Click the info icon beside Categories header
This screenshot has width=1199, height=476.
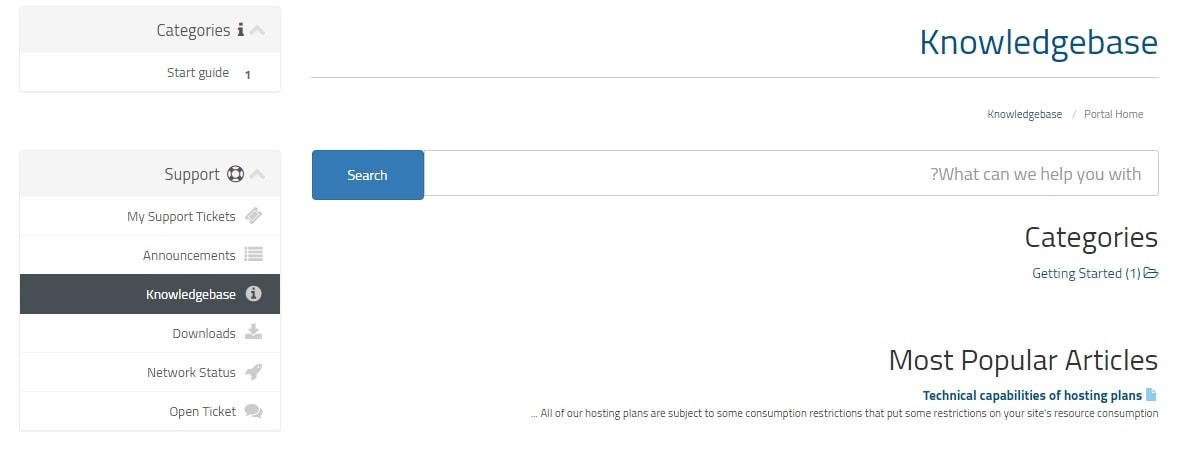tap(241, 30)
